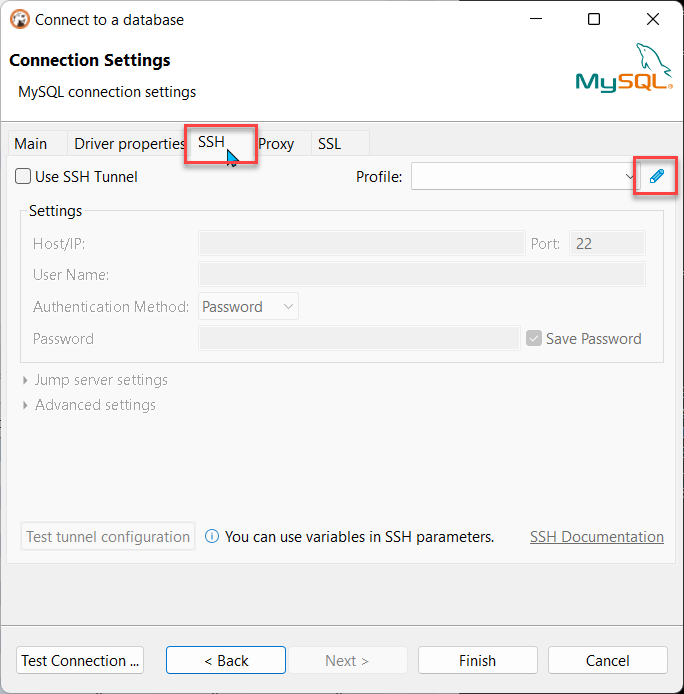Click the Finish button
The width and height of the screenshot is (684, 694).
tap(477, 660)
